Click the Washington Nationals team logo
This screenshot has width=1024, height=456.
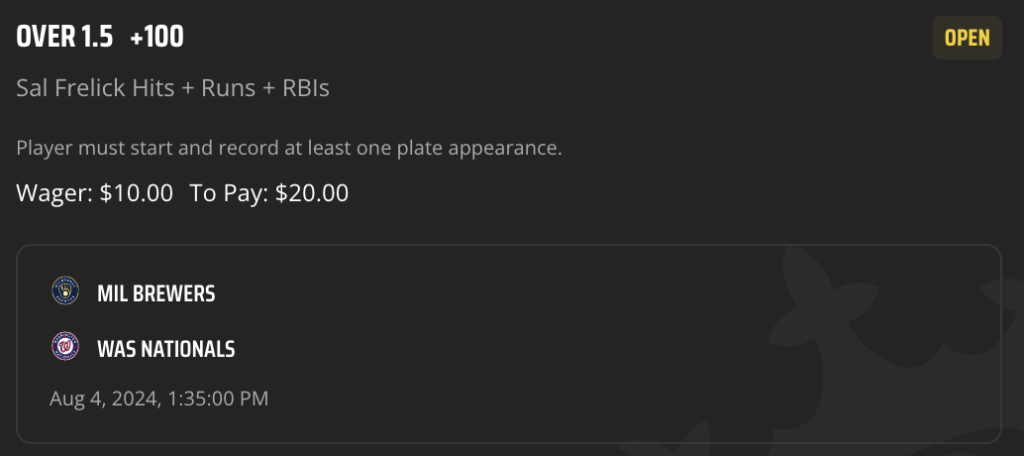65,346
